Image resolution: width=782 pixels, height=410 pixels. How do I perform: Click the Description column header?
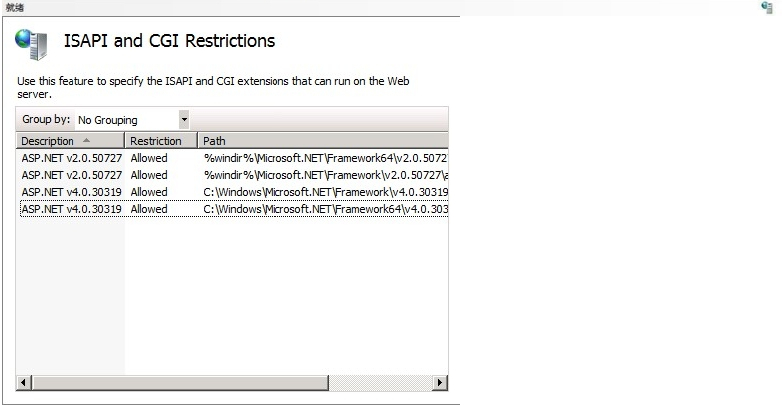coord(48,141)
